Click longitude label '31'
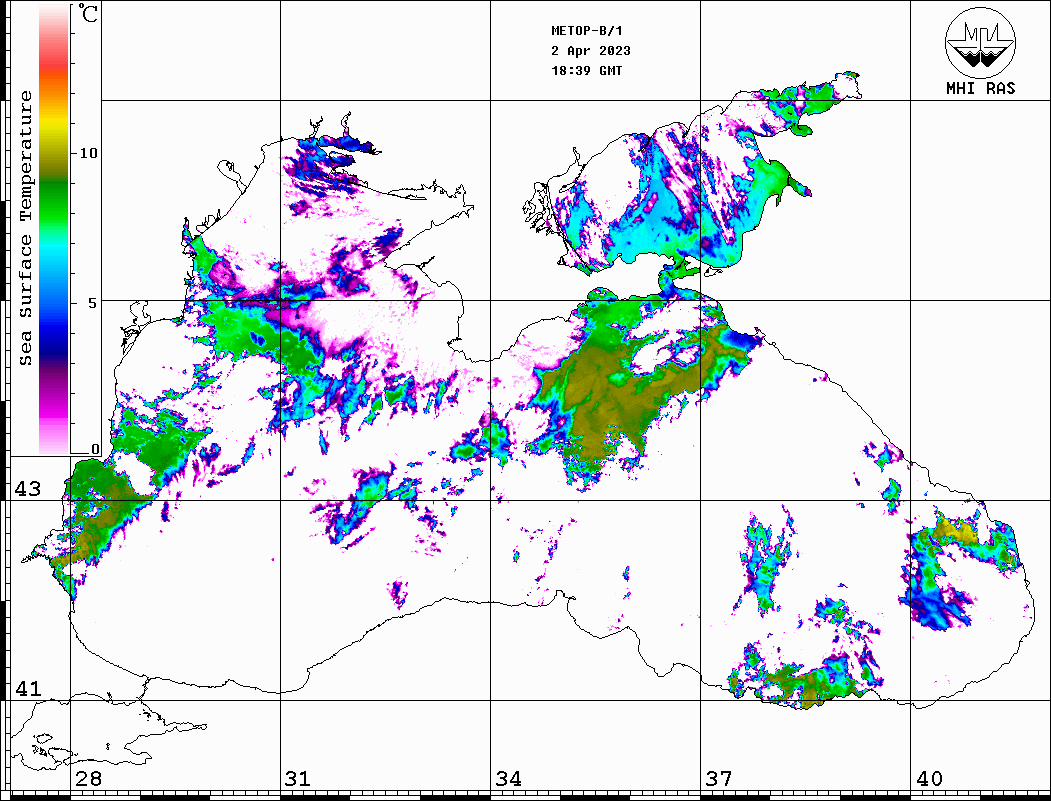Screen dimensions: 1051x801 (x=298, y=778)
